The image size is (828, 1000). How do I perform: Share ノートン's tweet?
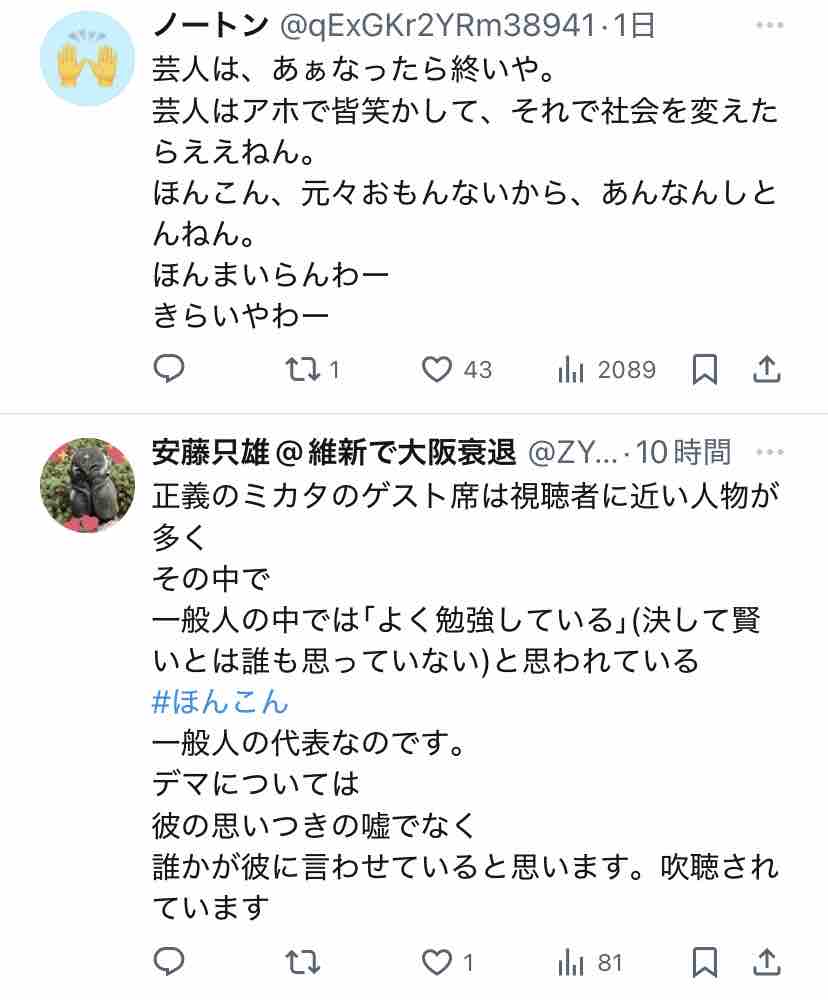coord(766,370)
